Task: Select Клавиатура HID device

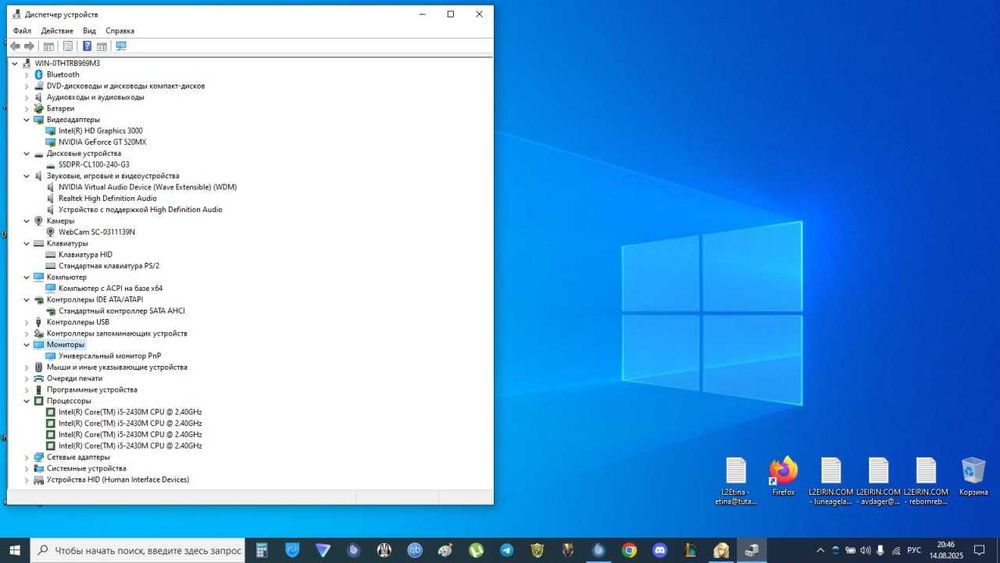Action: pyautogui.click(x=85, y=254)
